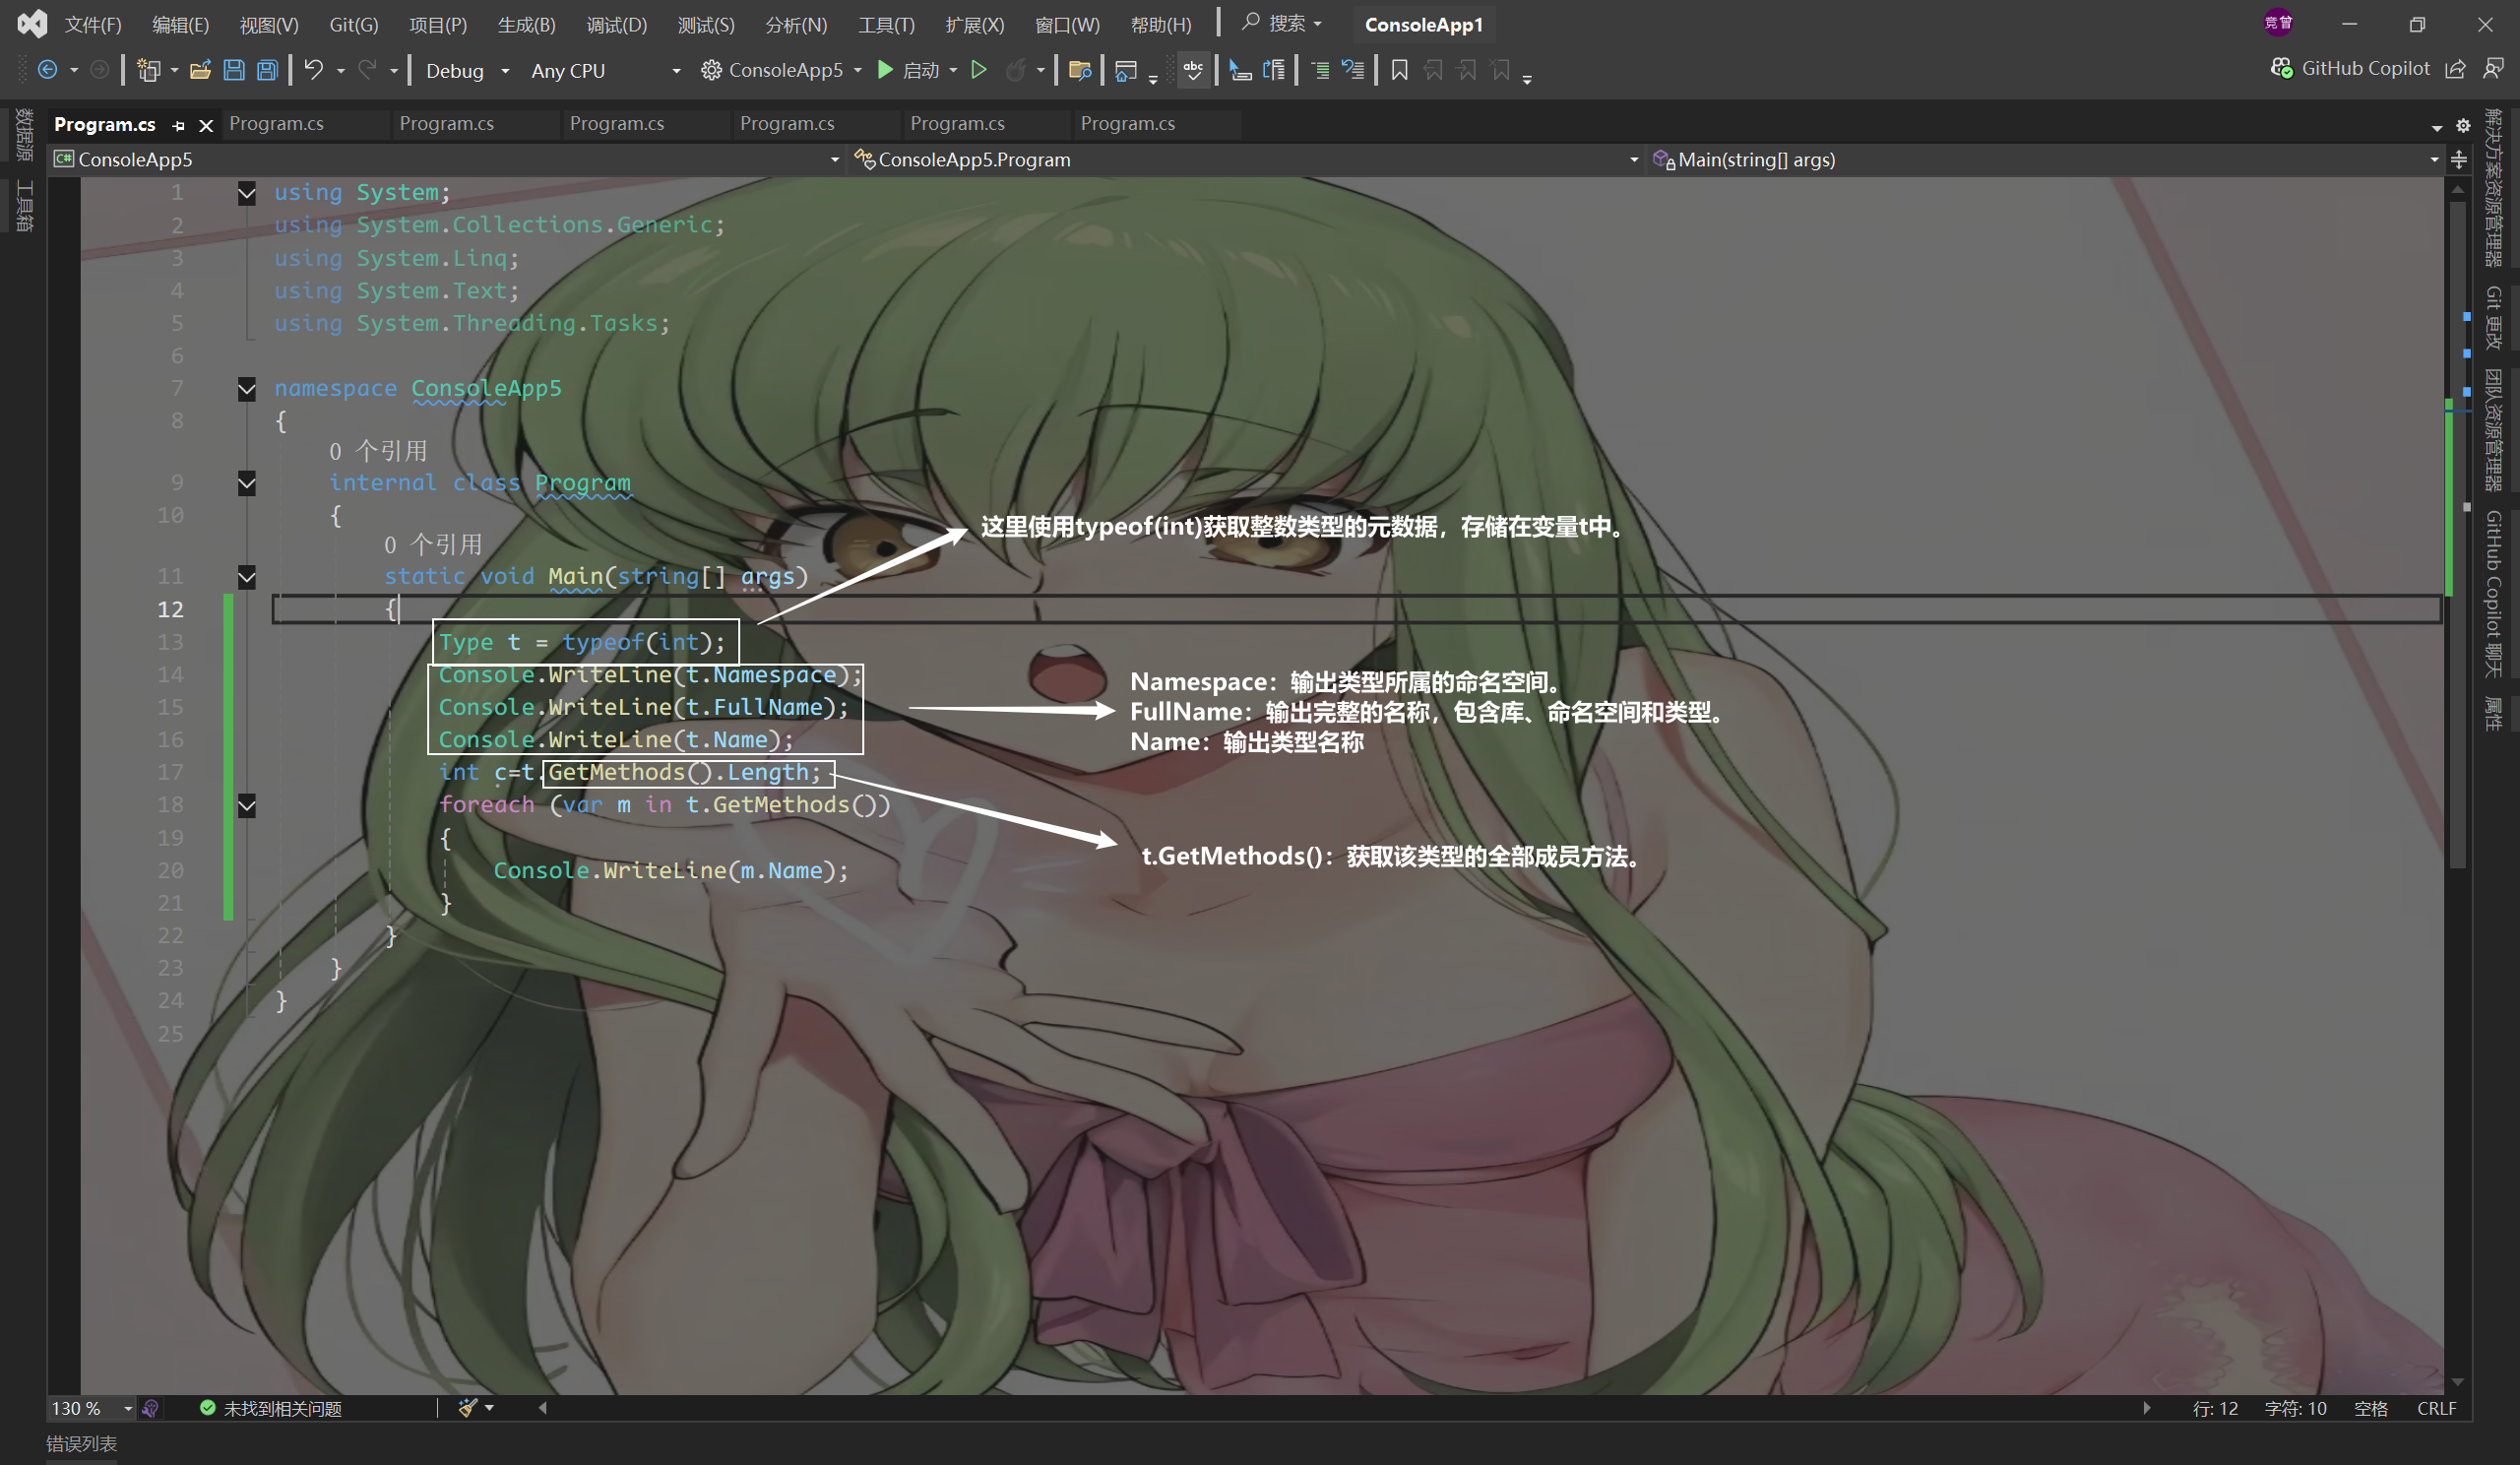
Task: Click the 0 个引用 link above class Program
Action: pos(378,450)
